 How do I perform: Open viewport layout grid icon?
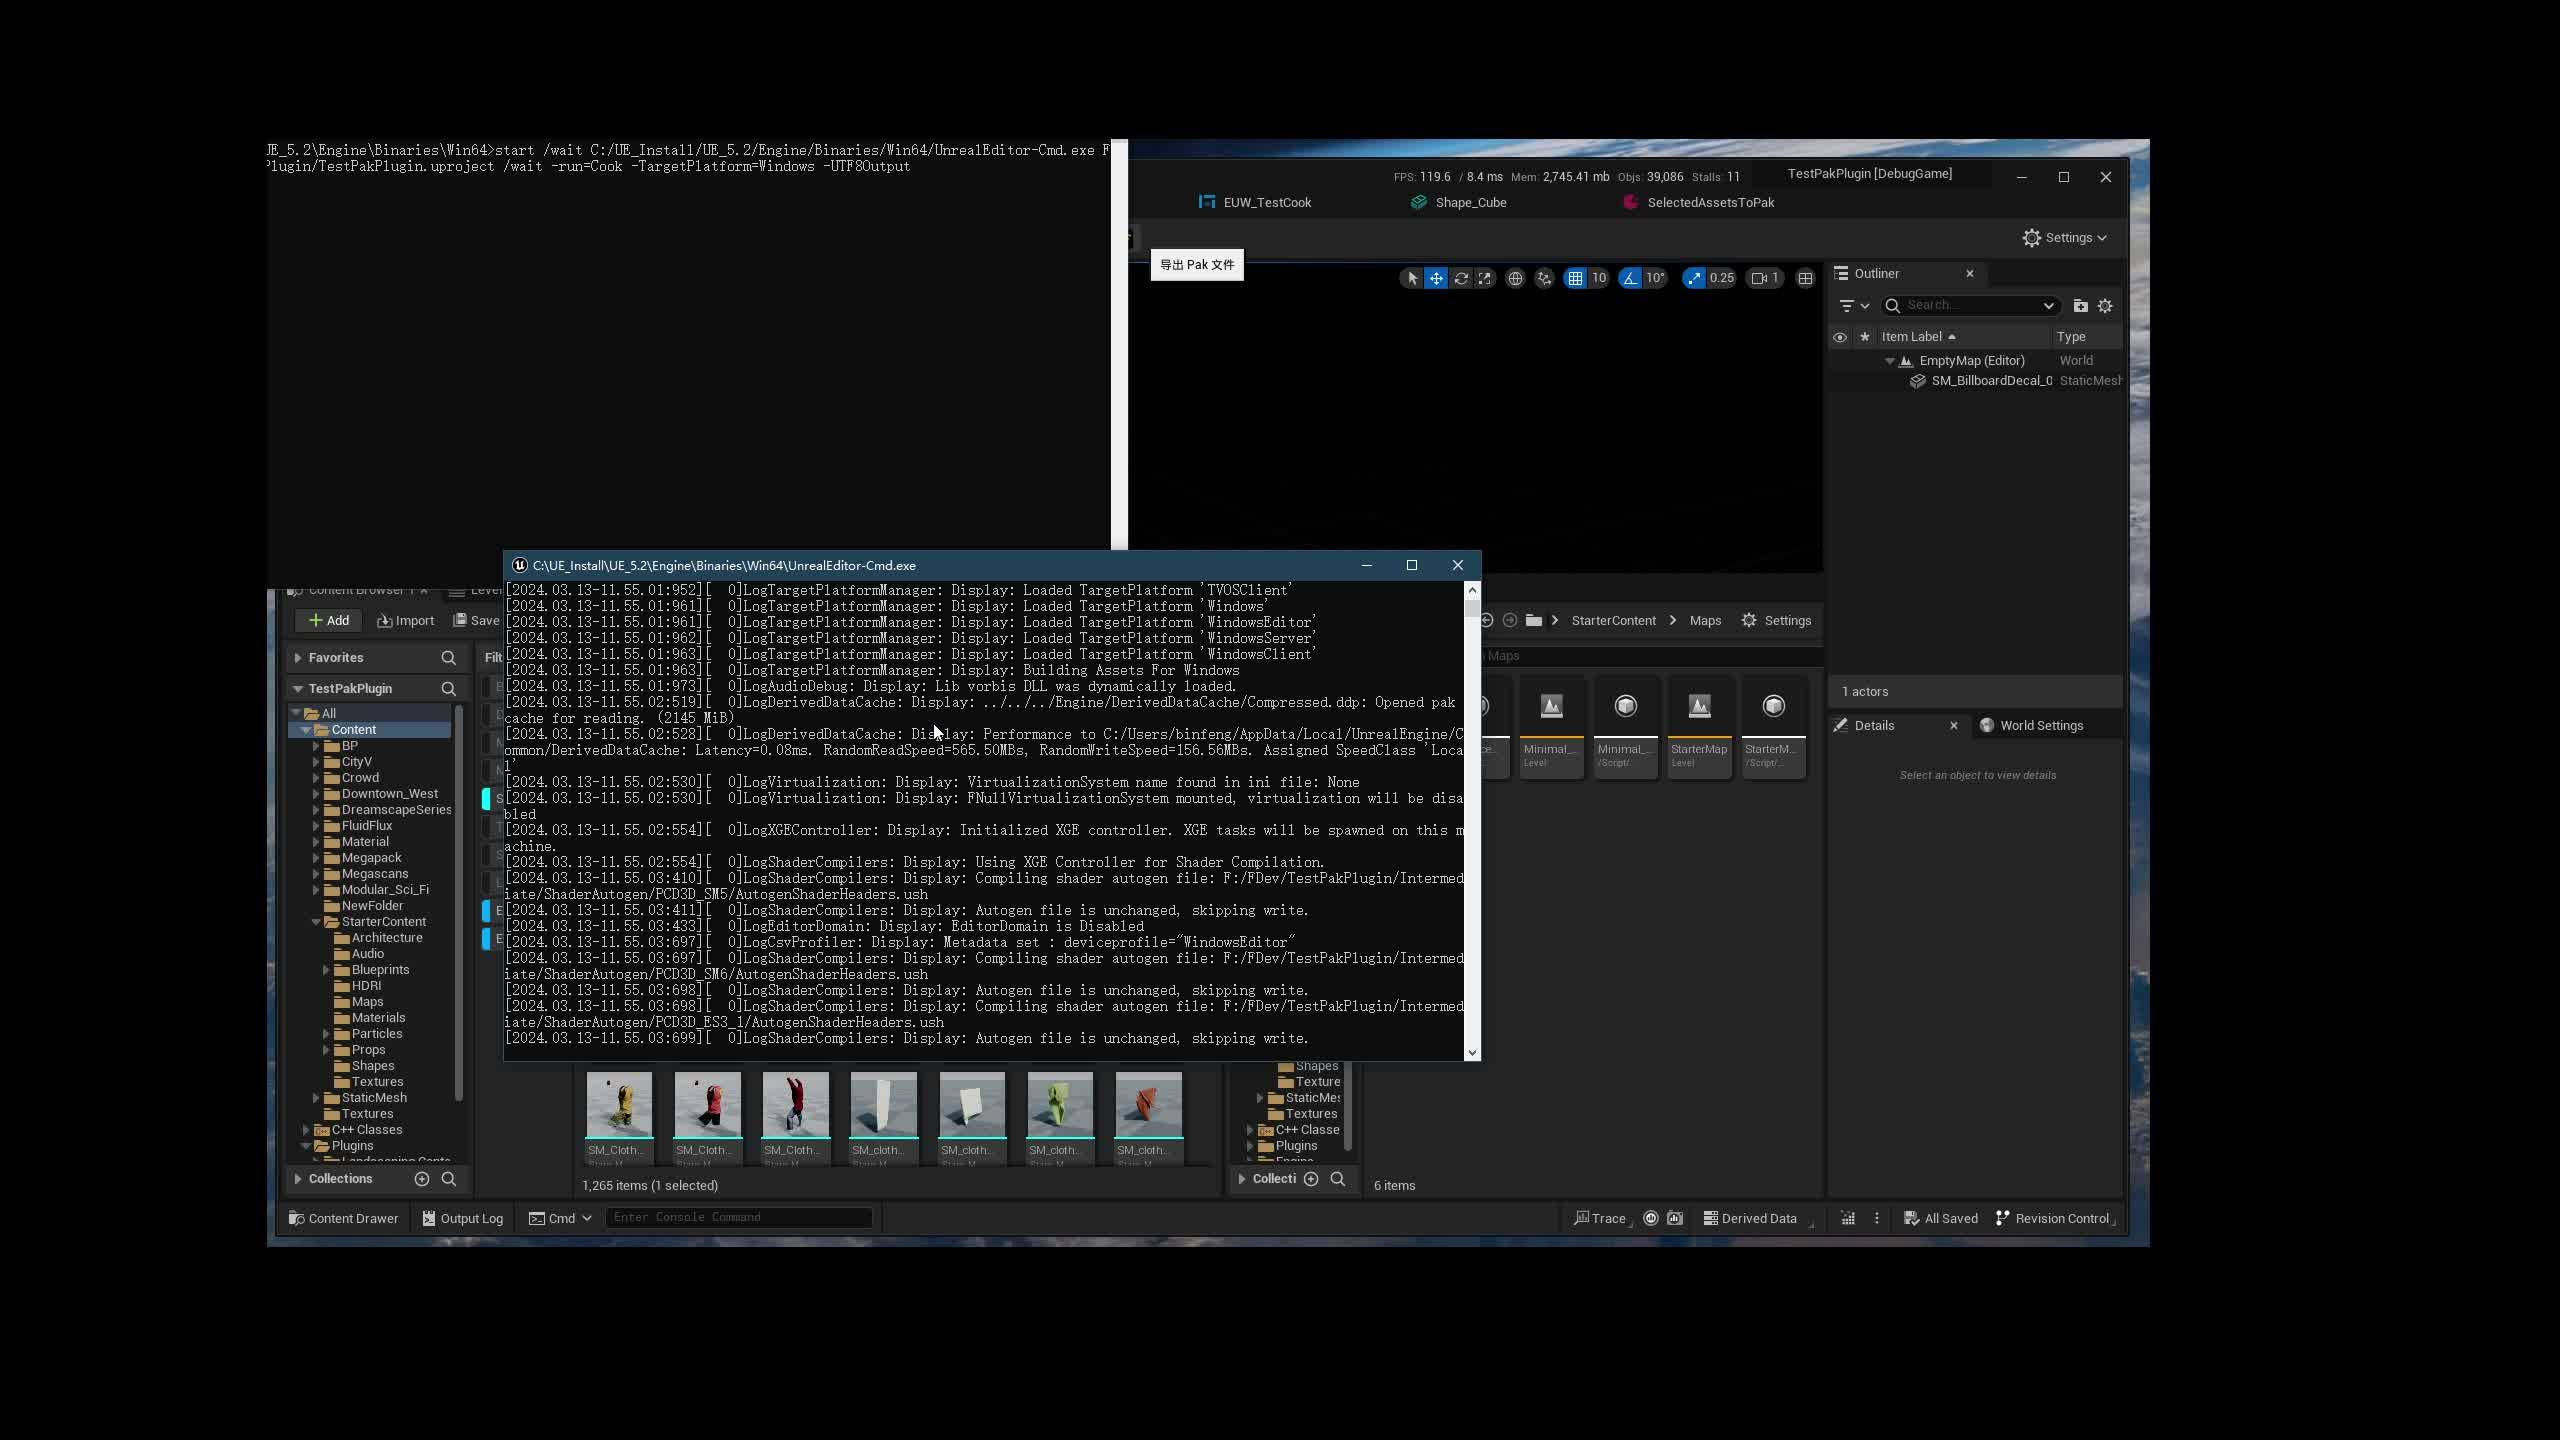[x=1805, y=278]
